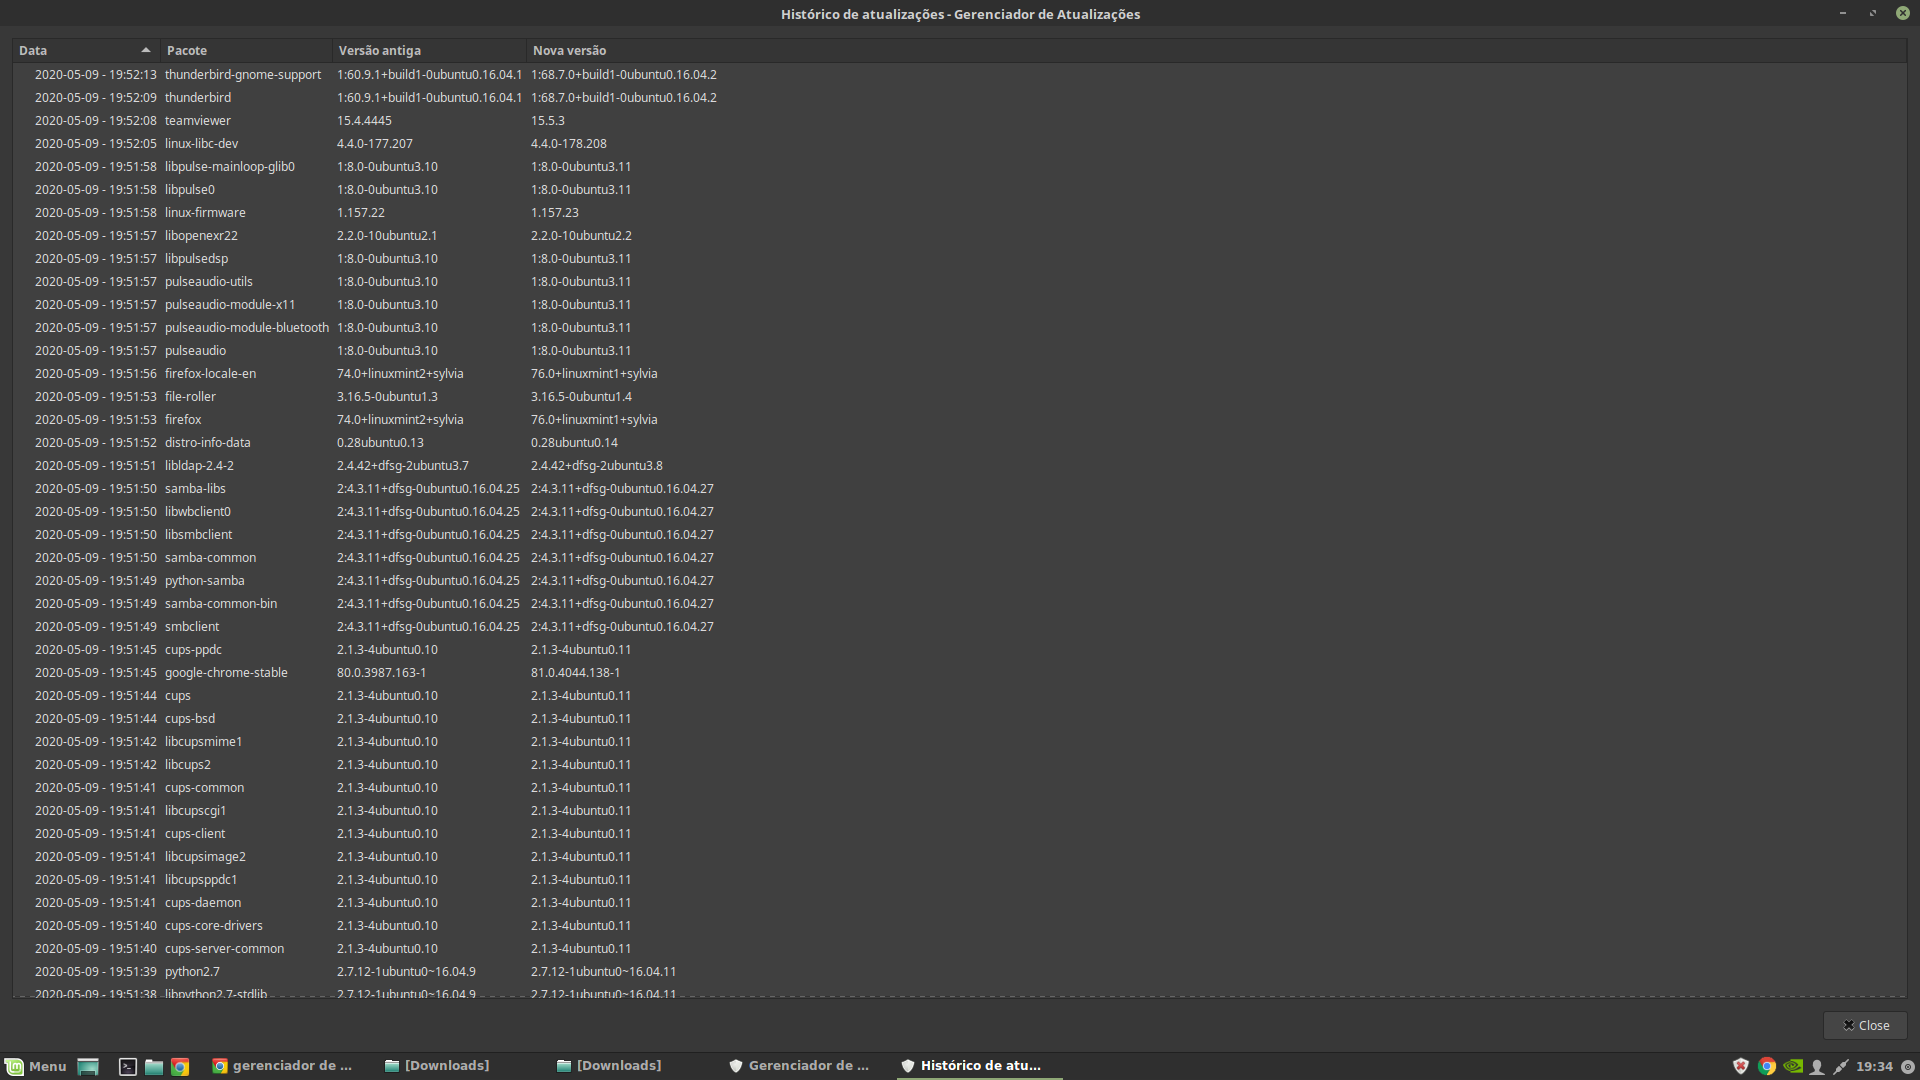Image resolution: width=1920 pixels, height=1080 pixels.
Task: Switch to the first Downloads taskbar window
Action: tap(438, 1066)
